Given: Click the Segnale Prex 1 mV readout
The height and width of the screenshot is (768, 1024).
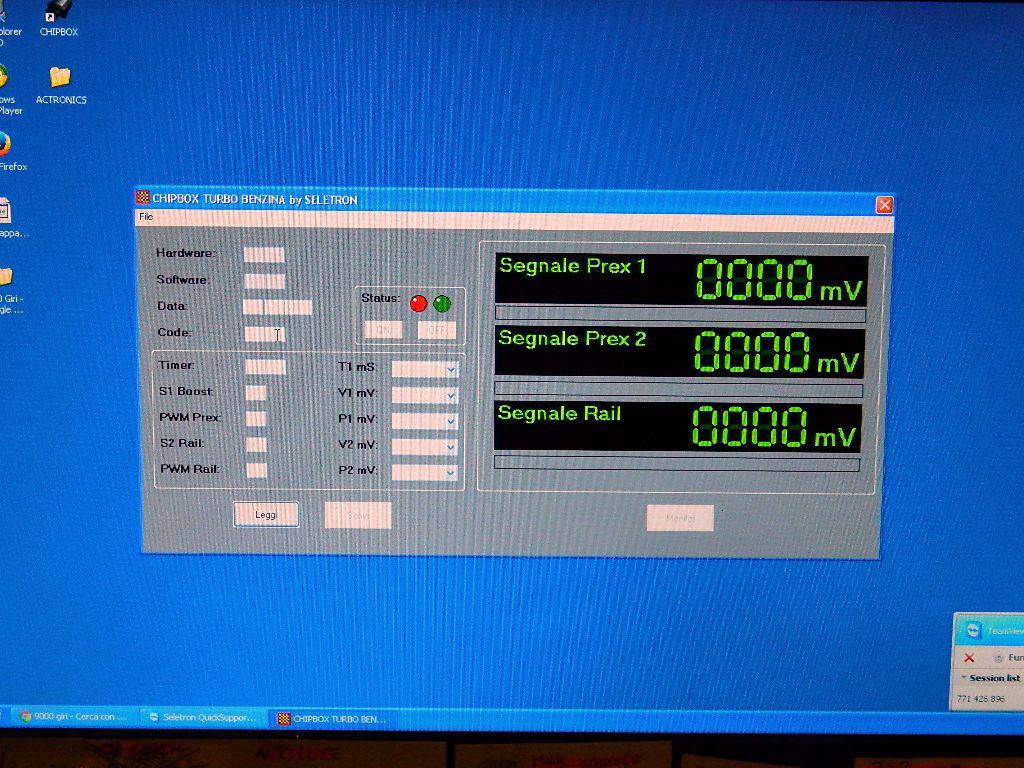Looking at the screenshot, I should pyautogui.click(x=778, y=281).
